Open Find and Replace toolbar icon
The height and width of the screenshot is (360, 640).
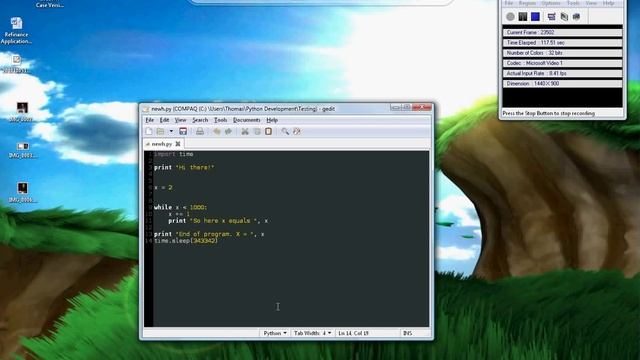point(297,131)
